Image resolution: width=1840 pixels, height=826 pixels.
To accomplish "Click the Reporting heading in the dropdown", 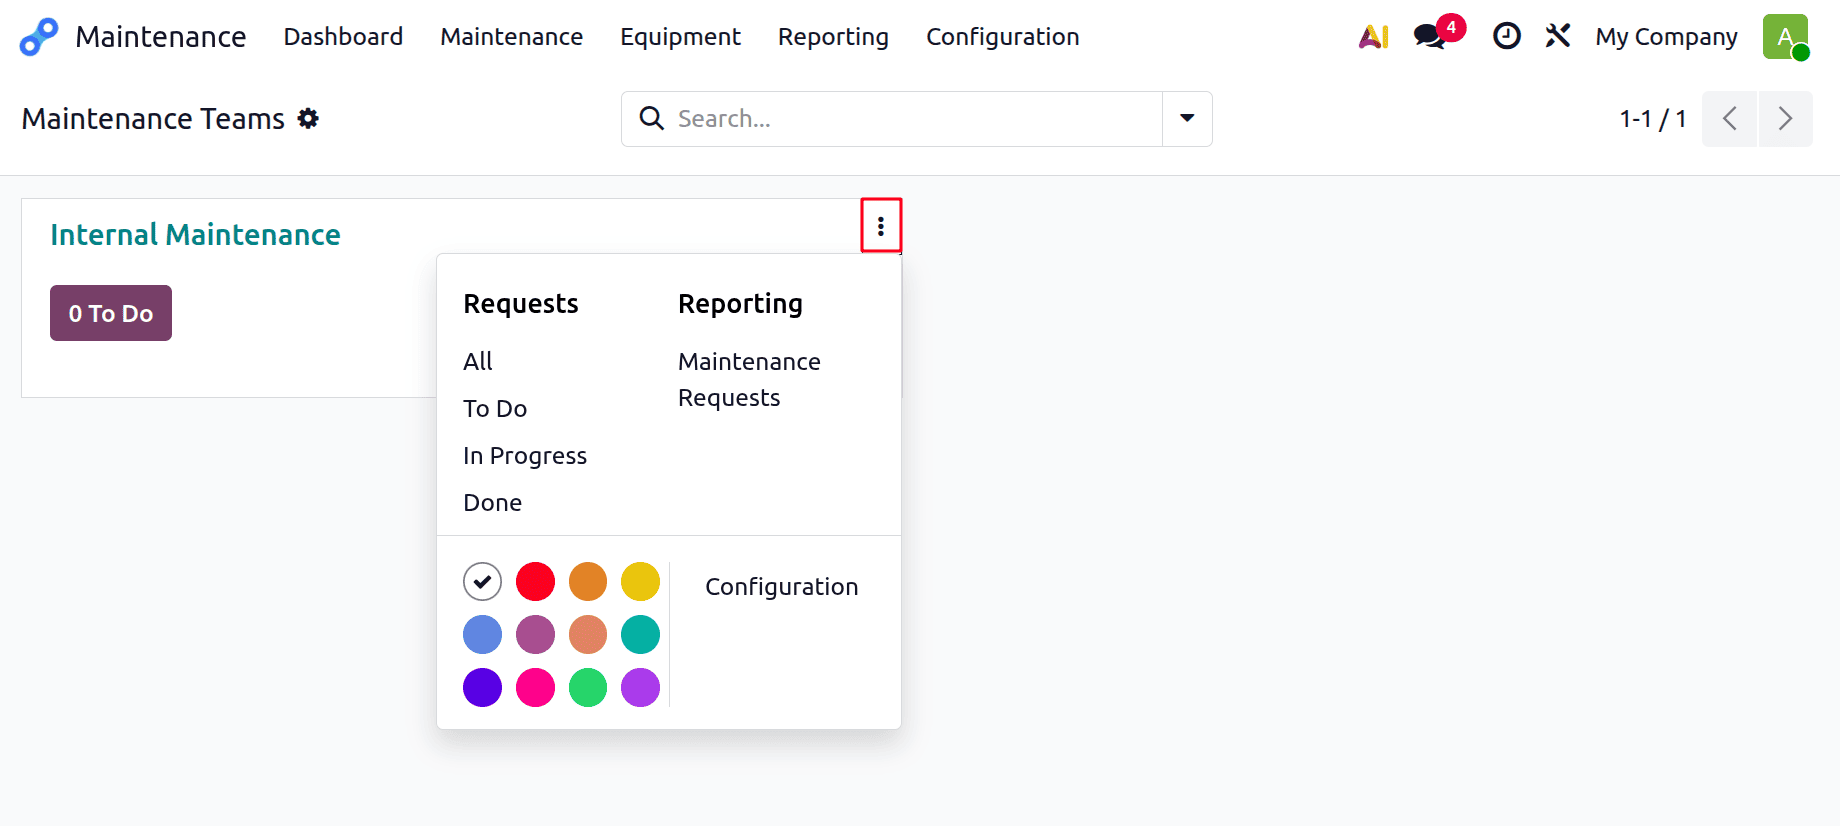I will pyautogui.click(x=740, y=303).
